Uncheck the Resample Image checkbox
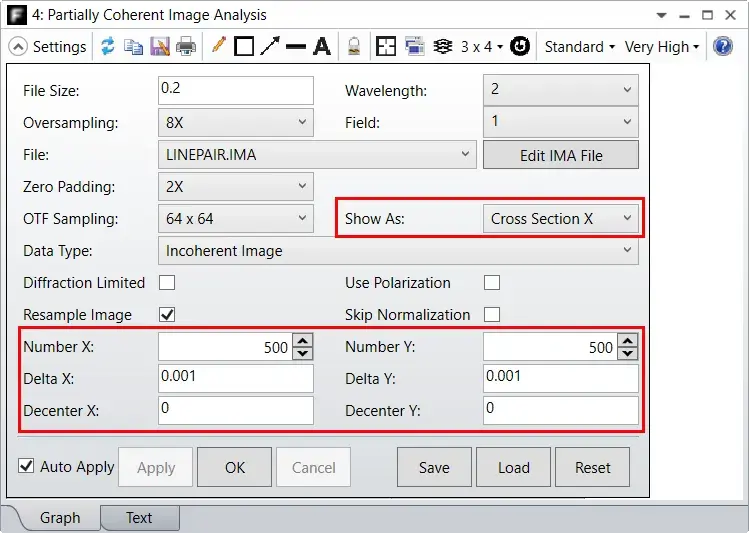The width and height of the screenshot is (749, 533). 167,315
